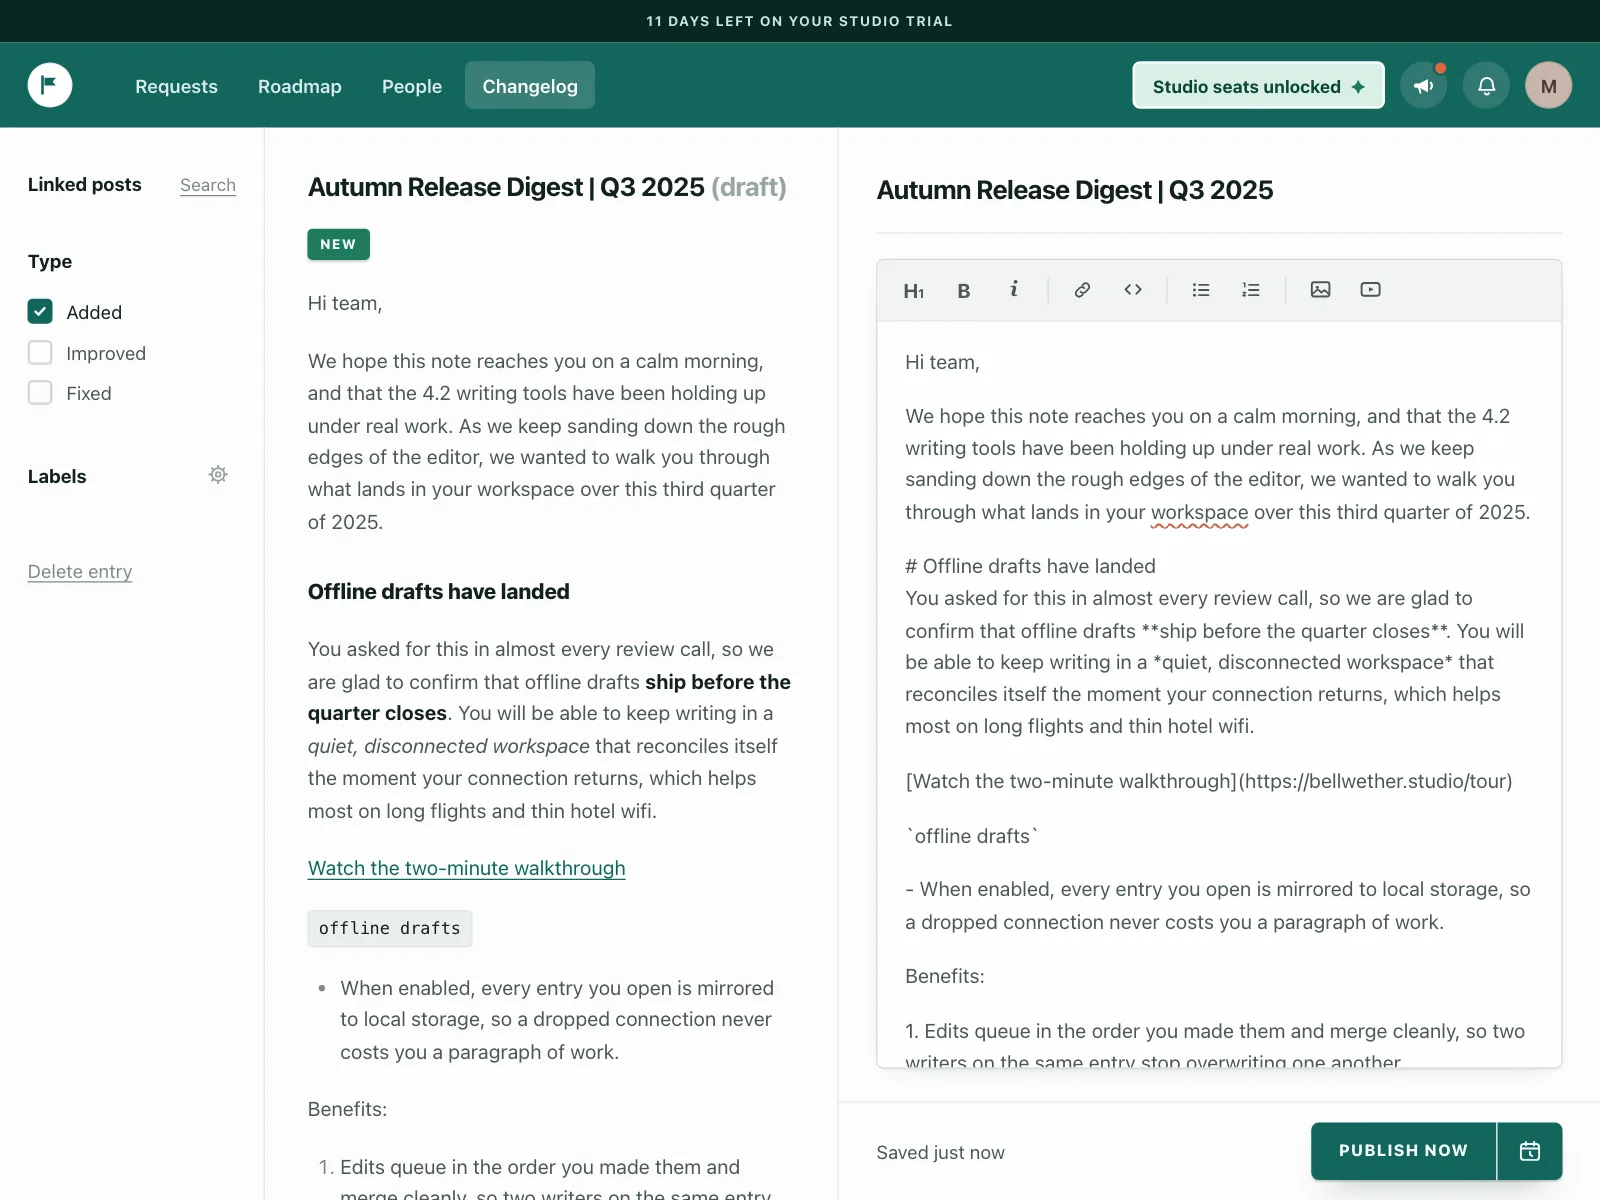Click the entry title field in the editor
This screenshot has width=1600, height=1200.
(x=1219, y=190)
